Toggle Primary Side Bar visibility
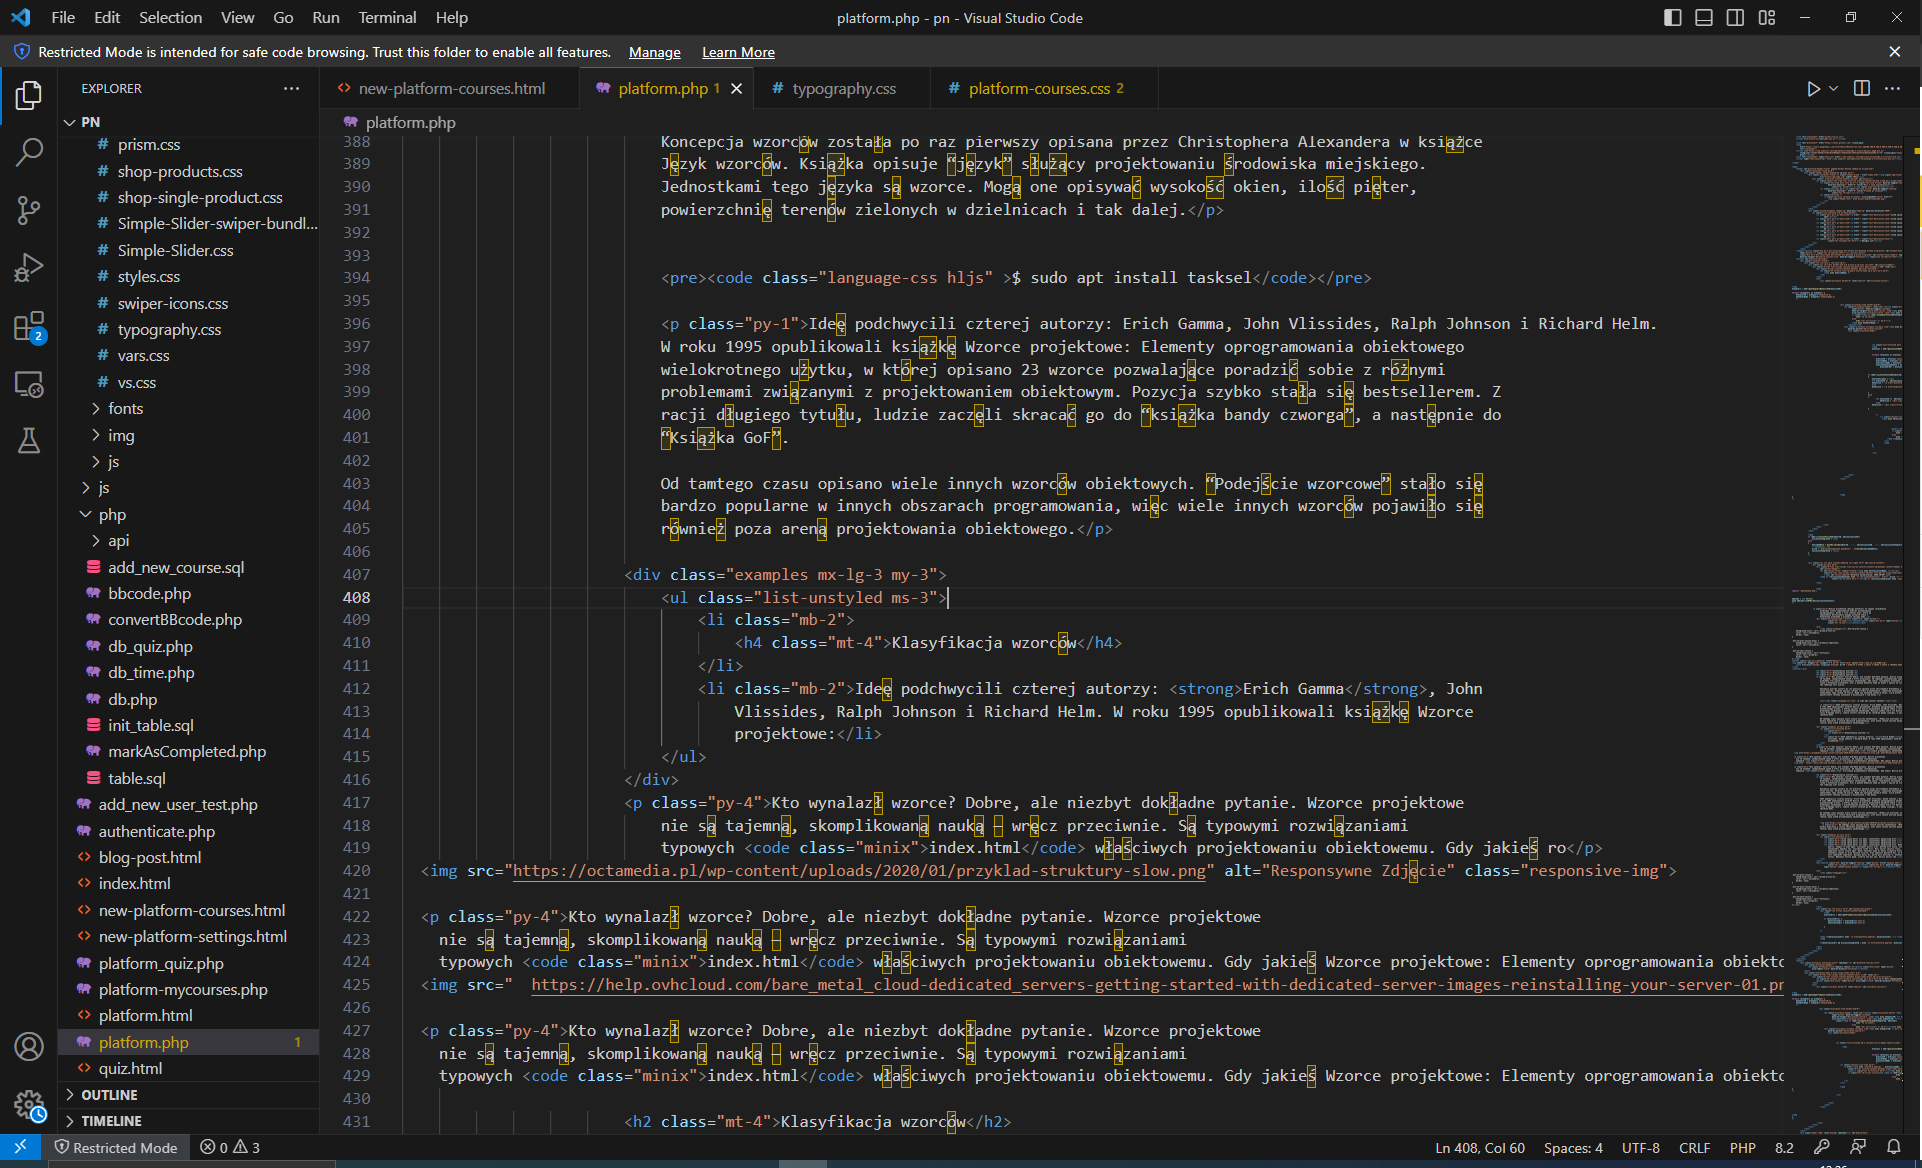Screen dimensions: 1922x1168 1672,18
